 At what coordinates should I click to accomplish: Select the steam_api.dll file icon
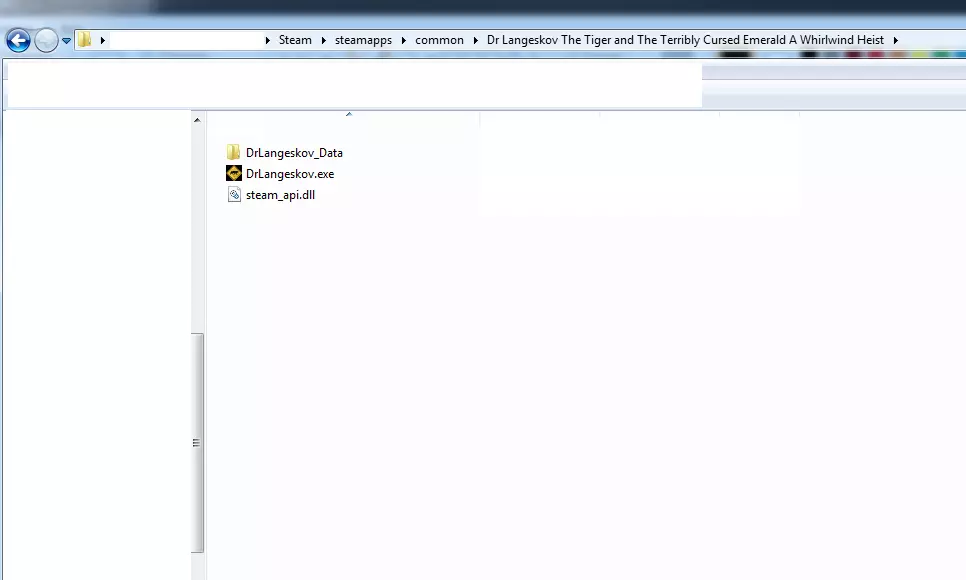pos(234,195)
